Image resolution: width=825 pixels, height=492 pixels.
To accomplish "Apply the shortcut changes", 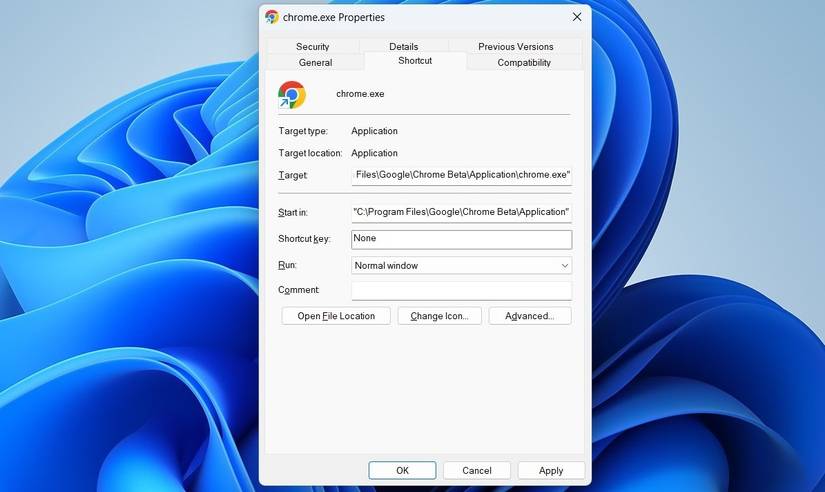I will 551,470.
